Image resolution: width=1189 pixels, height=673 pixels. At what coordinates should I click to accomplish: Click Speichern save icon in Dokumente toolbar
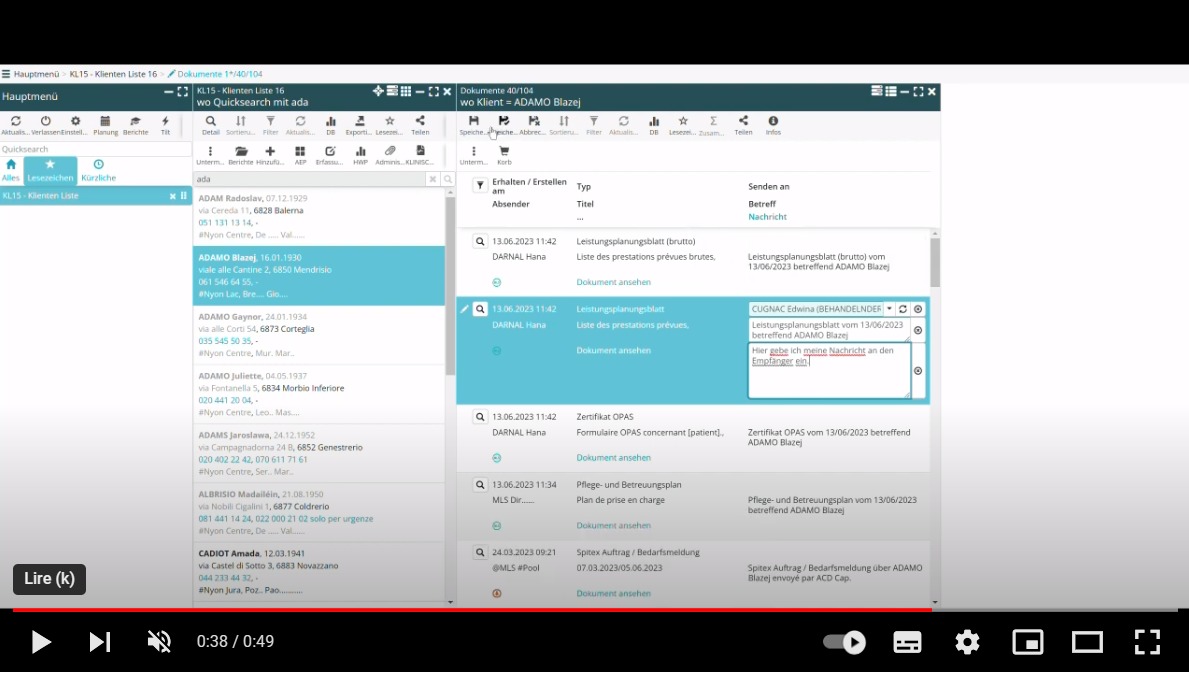click(x=473, y=121)
